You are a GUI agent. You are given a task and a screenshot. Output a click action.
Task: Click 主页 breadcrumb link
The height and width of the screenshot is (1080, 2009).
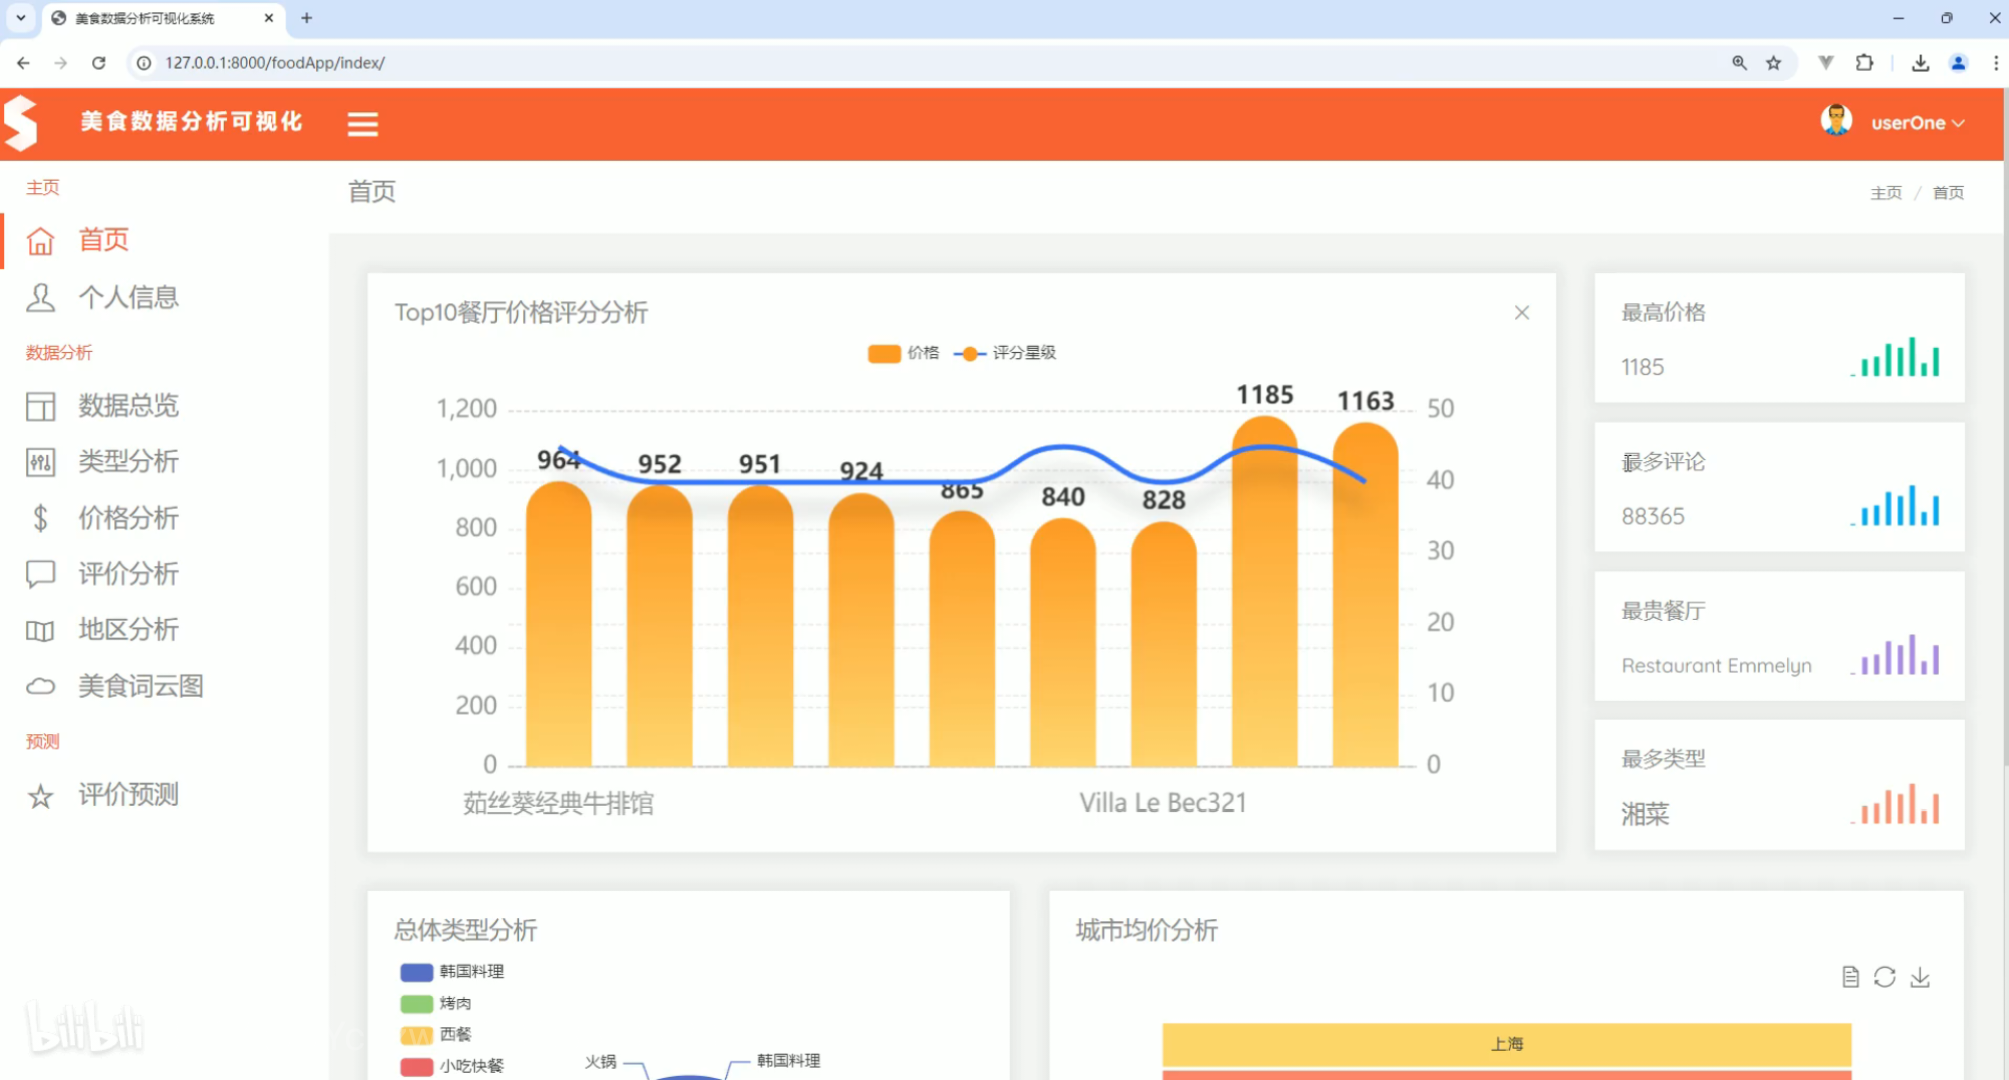(1885, 193)
